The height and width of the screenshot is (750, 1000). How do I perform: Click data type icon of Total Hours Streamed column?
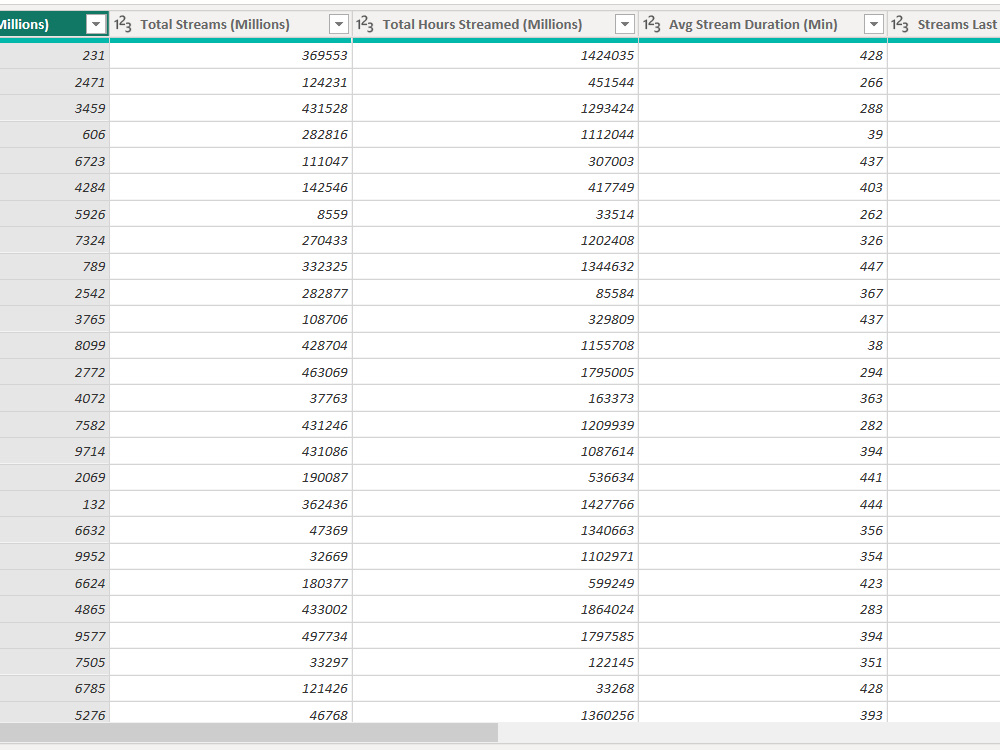[365, 25]
